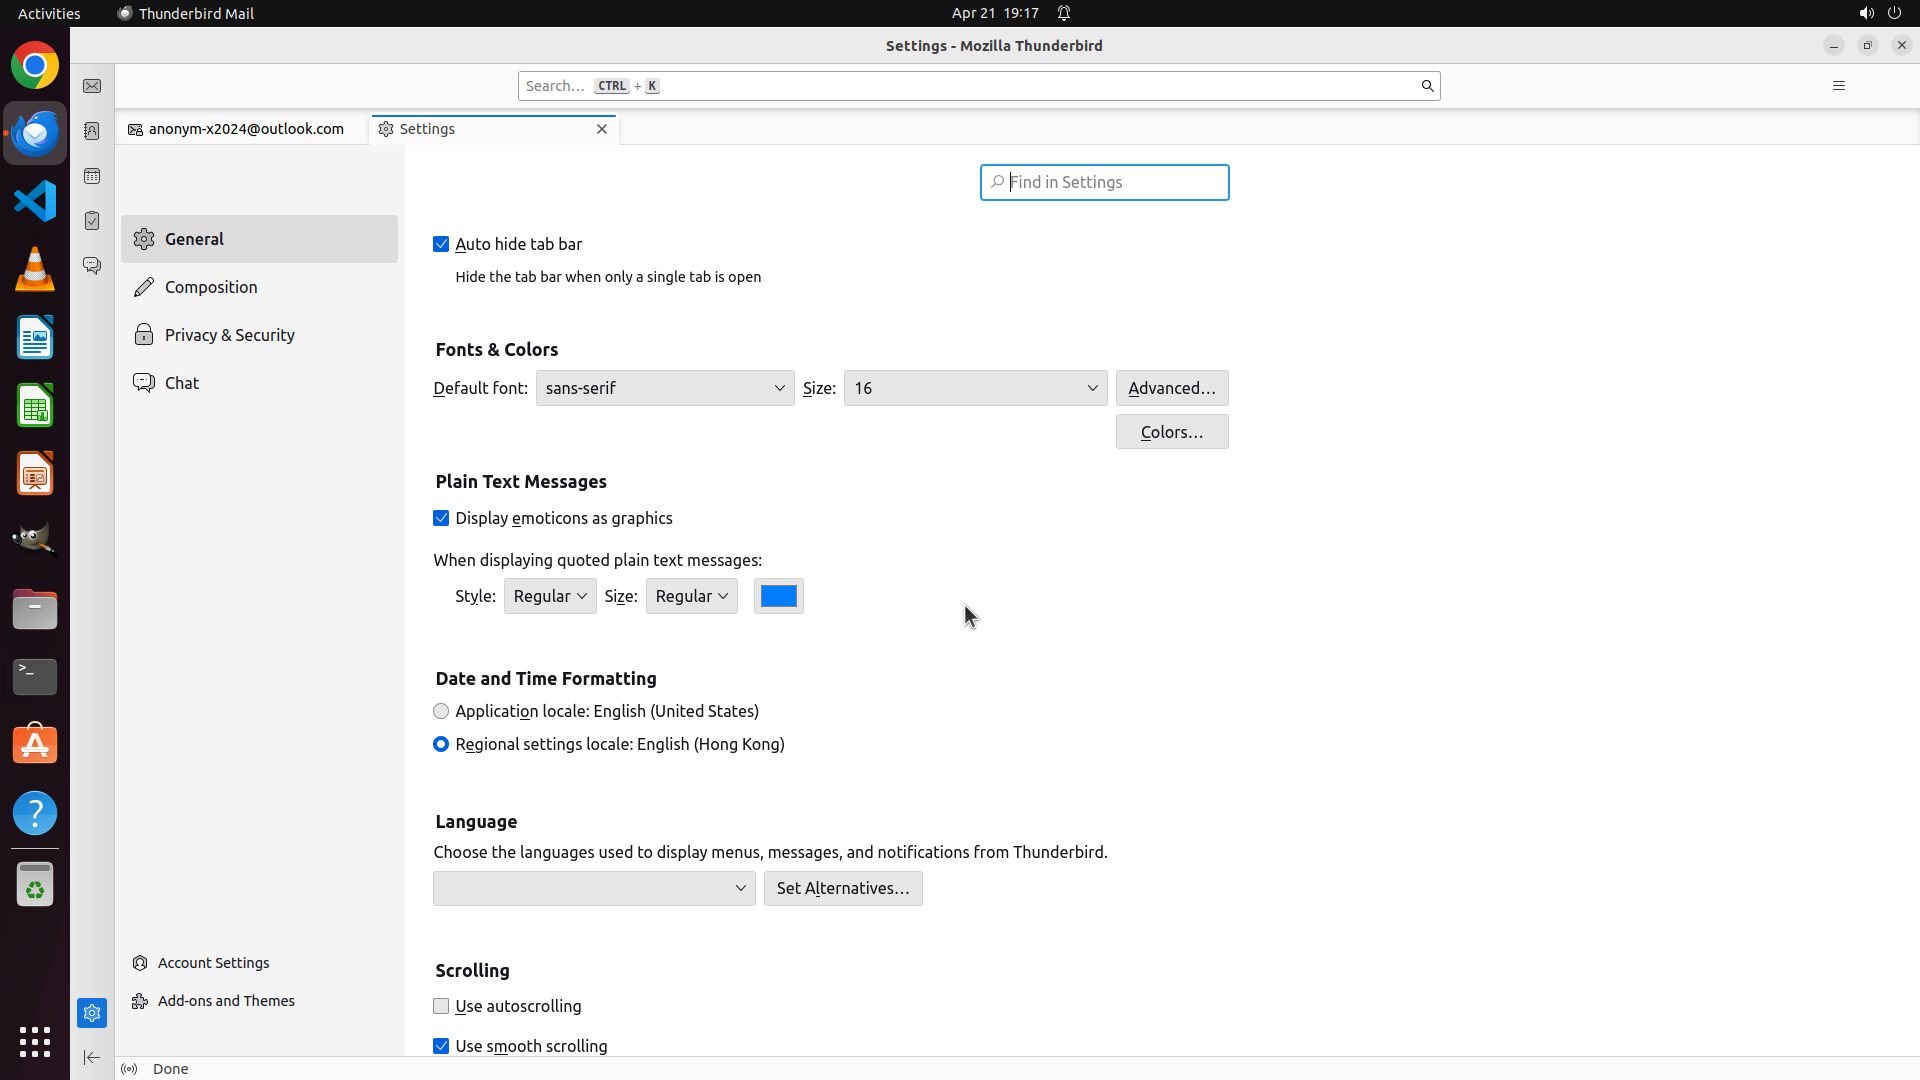Open Thunderbird hamburger app menu
This screenshot has width=1920, height=1080.
point(1838,86)
